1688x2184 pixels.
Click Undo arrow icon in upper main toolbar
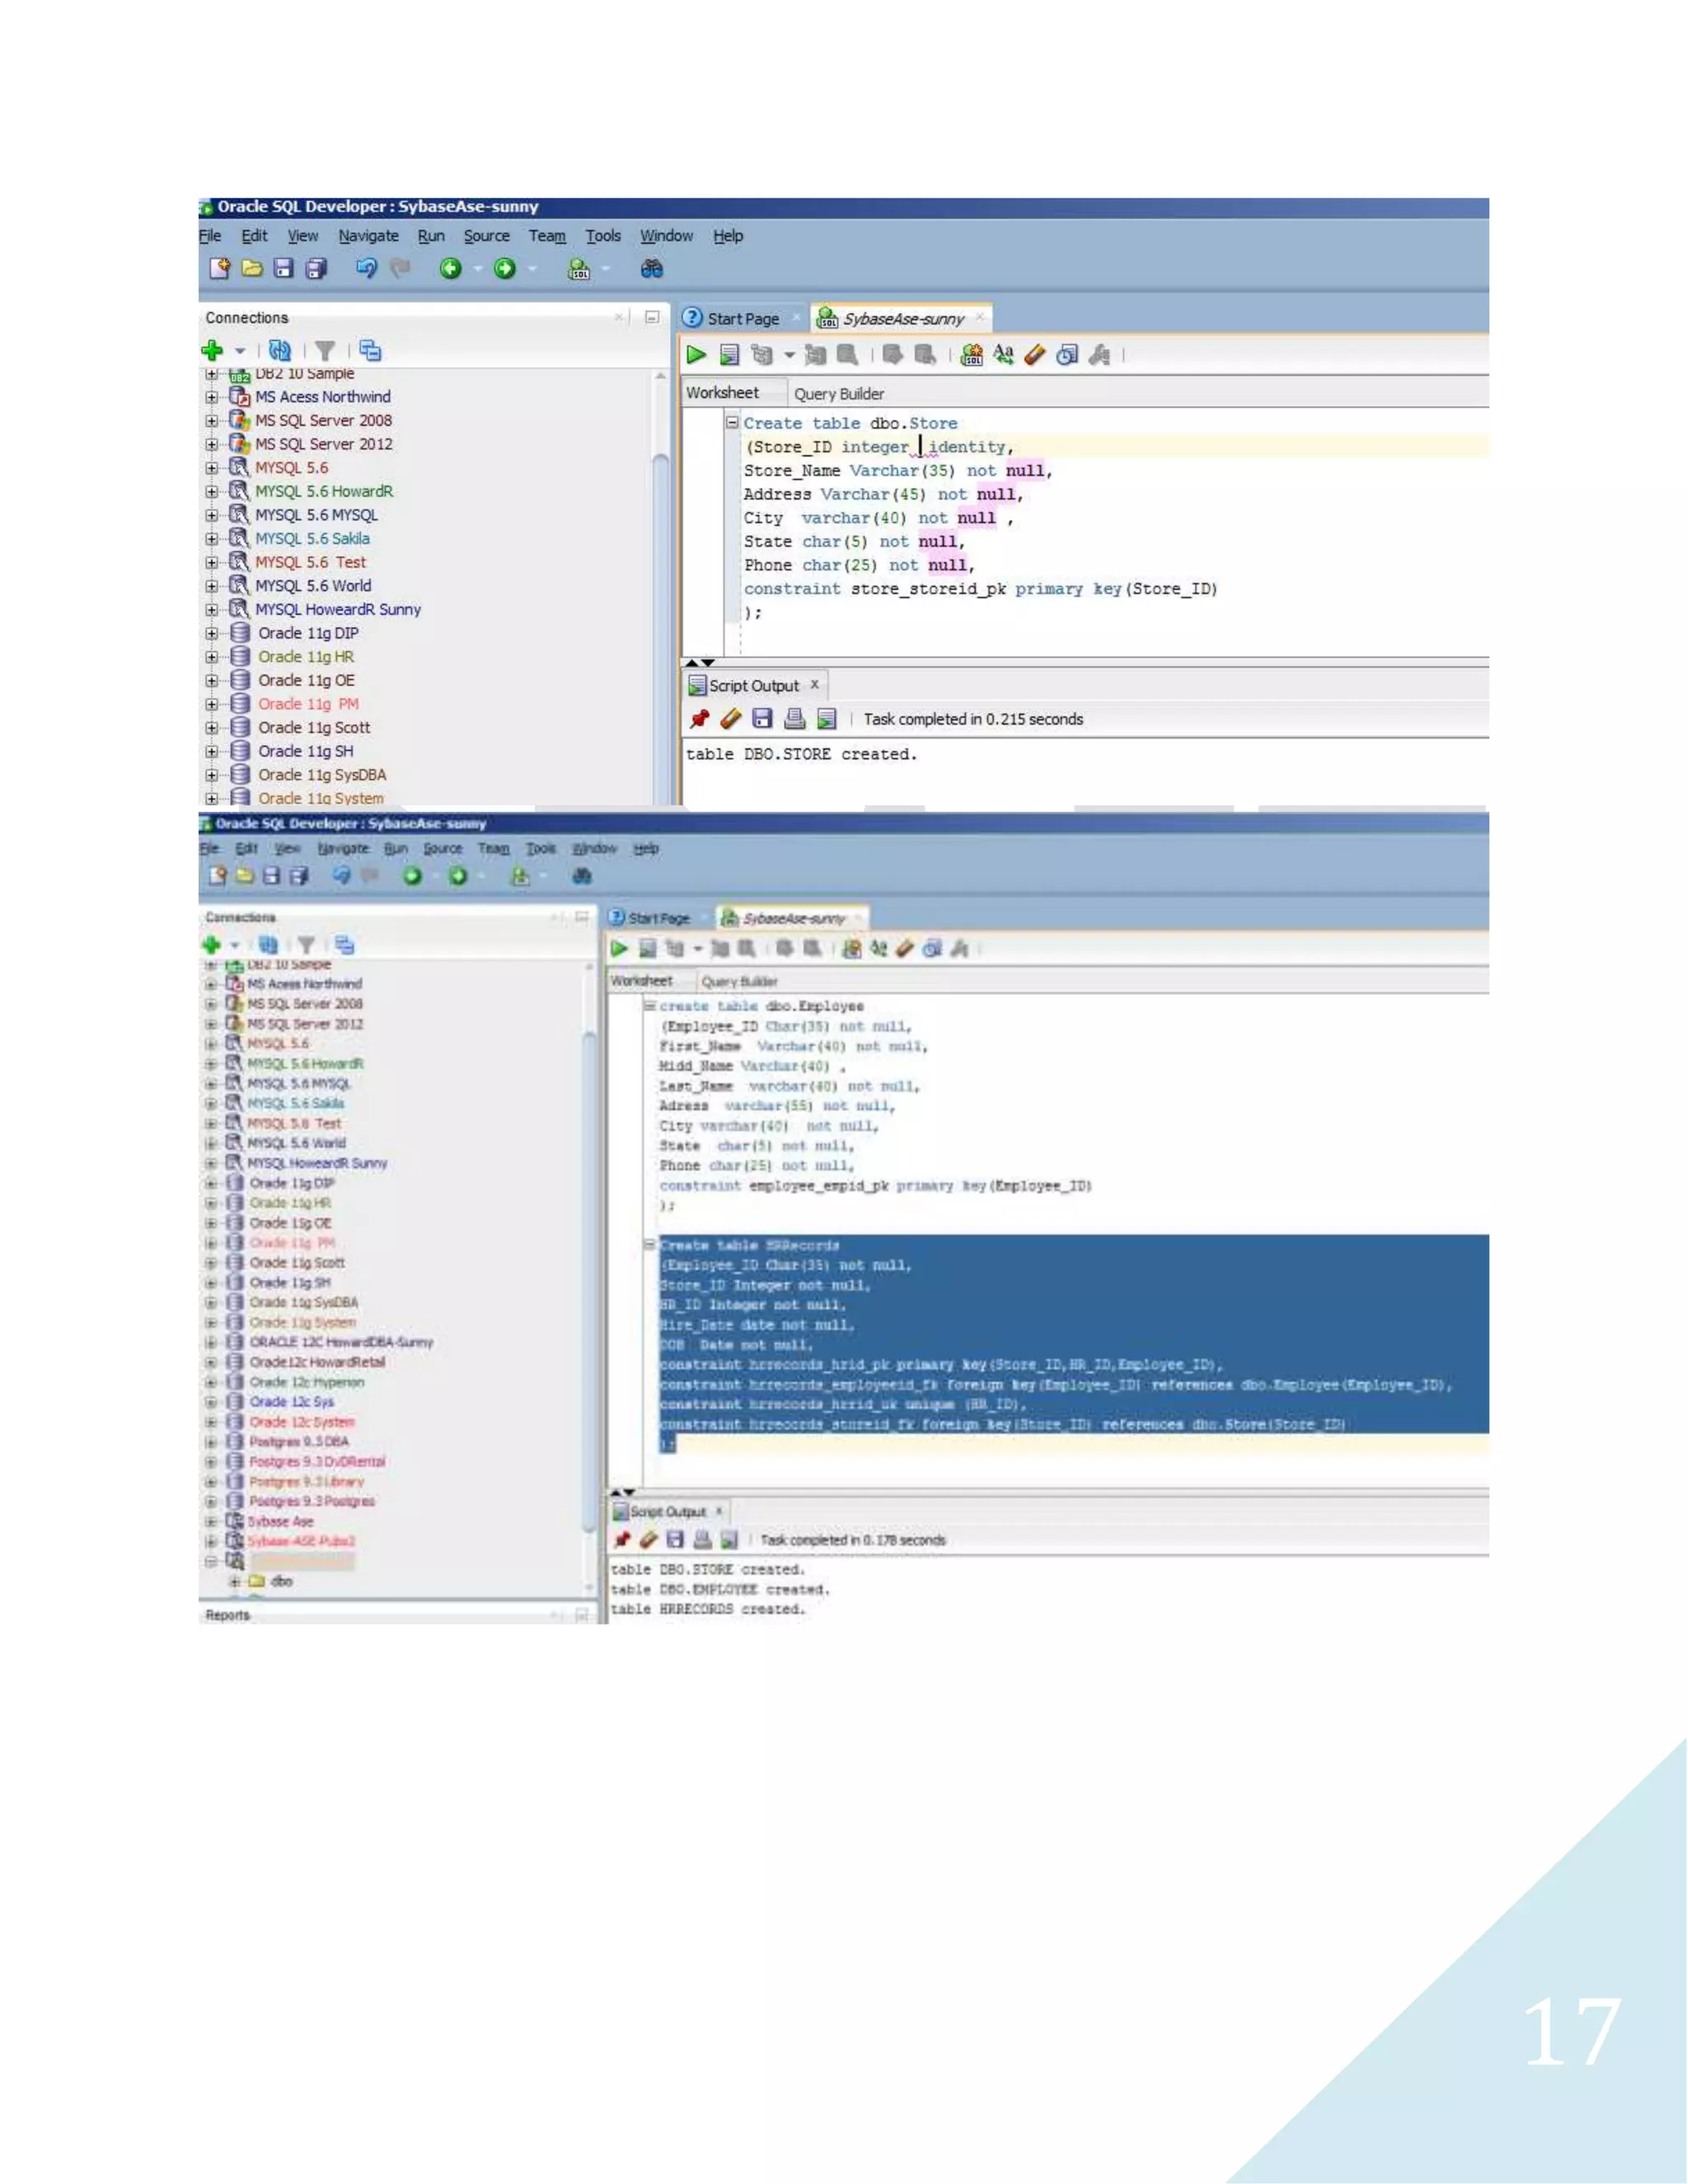click(x=366, y=268)
